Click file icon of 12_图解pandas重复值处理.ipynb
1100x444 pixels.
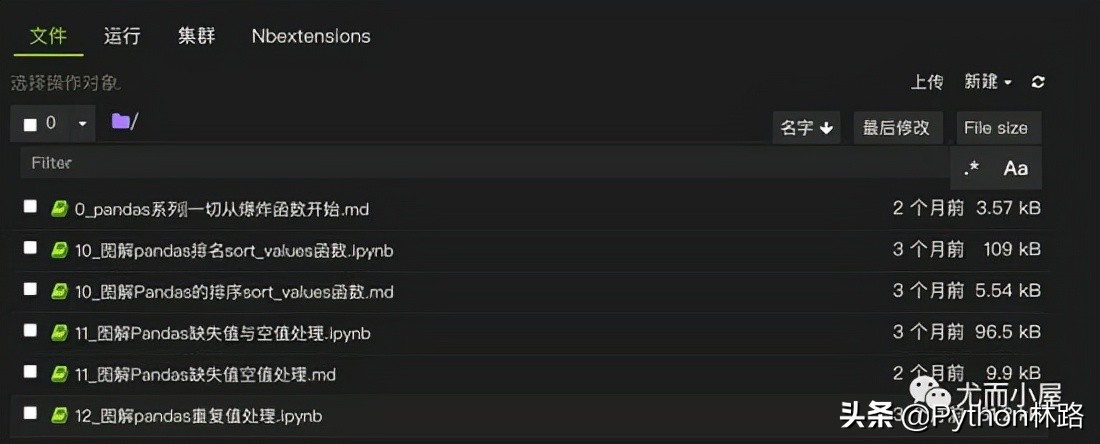59,414
